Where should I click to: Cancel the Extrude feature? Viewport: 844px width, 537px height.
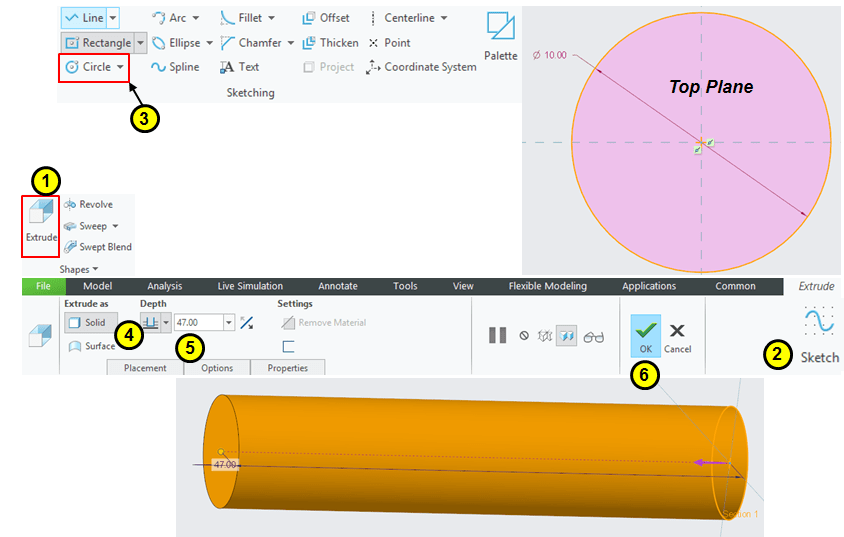(x=677, y=335)
